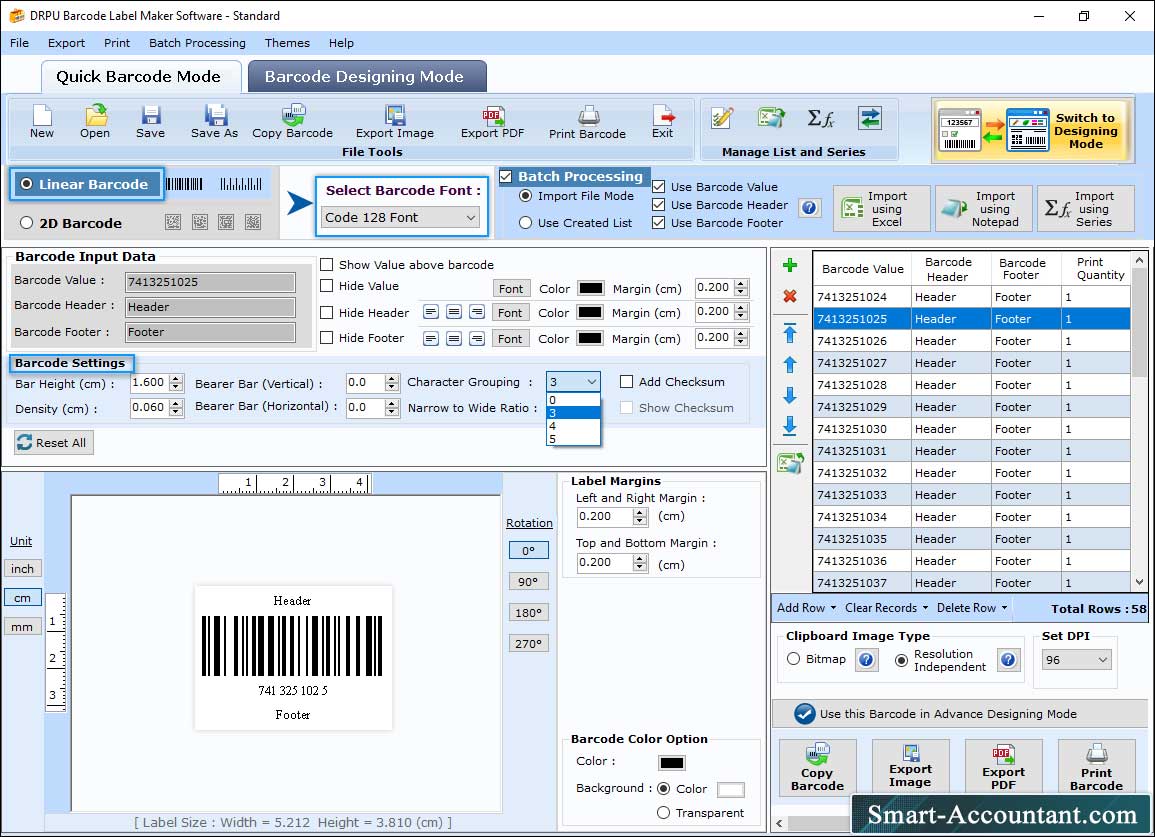Align header left icon in Hide Header row
The image size is (1155, 837).
point(431,312)
